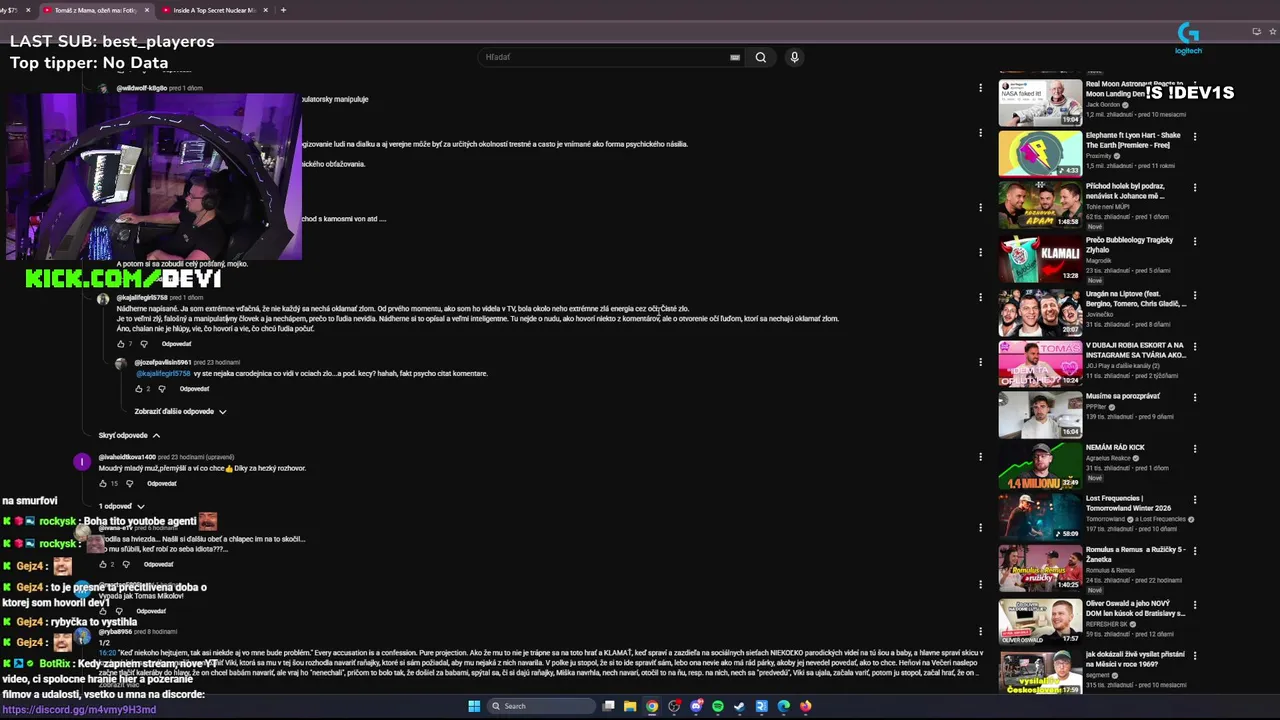Expand Zobraziť ďalšie odpovede replies
Image resolution: width=1280 pixels, height=720 pixels.
click(x=180, y=411)
